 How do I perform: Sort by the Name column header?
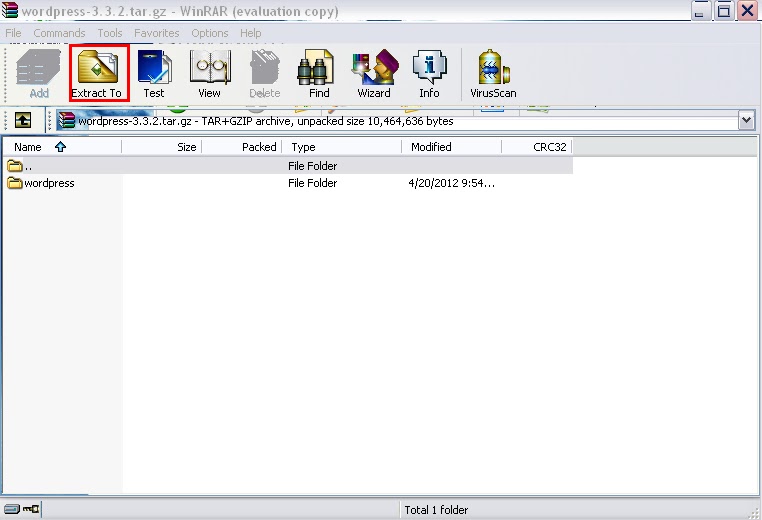[62, 147]
